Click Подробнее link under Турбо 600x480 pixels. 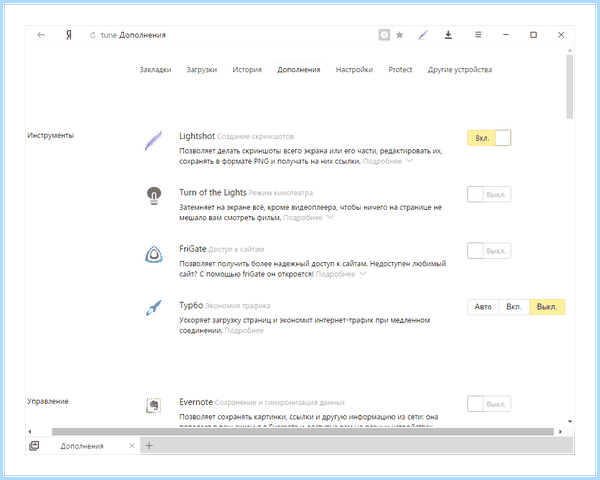pos(244,330)
